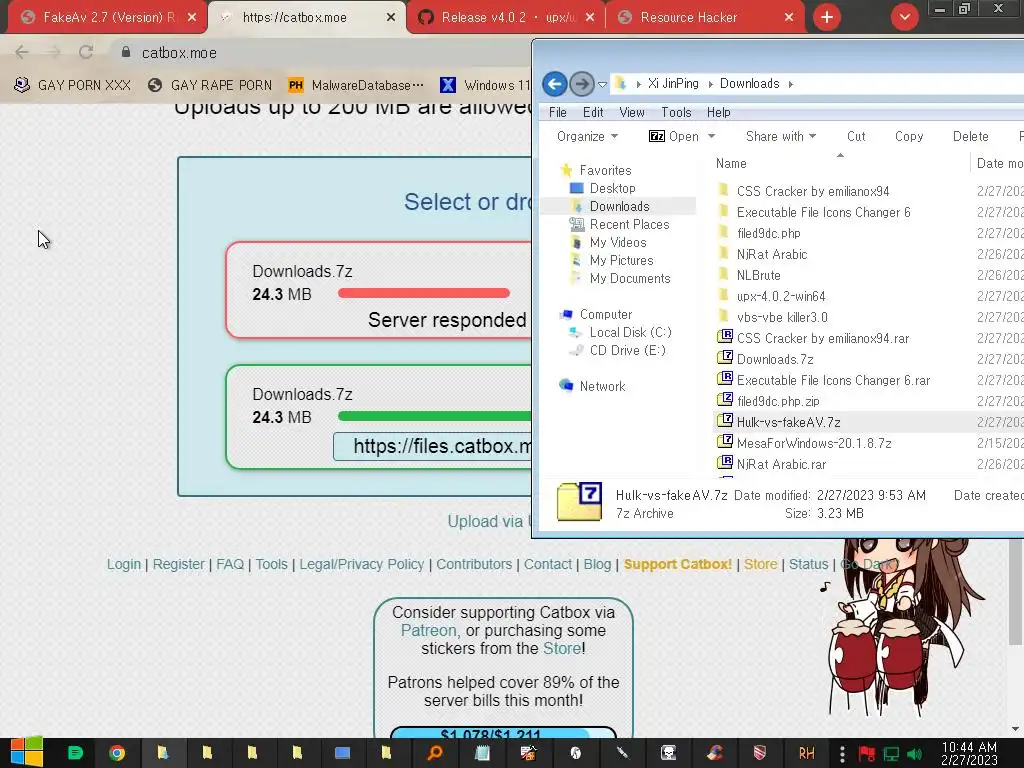
Task: Open the RH Resource Hacker taskbar icon
Action: tap(806, 753)
